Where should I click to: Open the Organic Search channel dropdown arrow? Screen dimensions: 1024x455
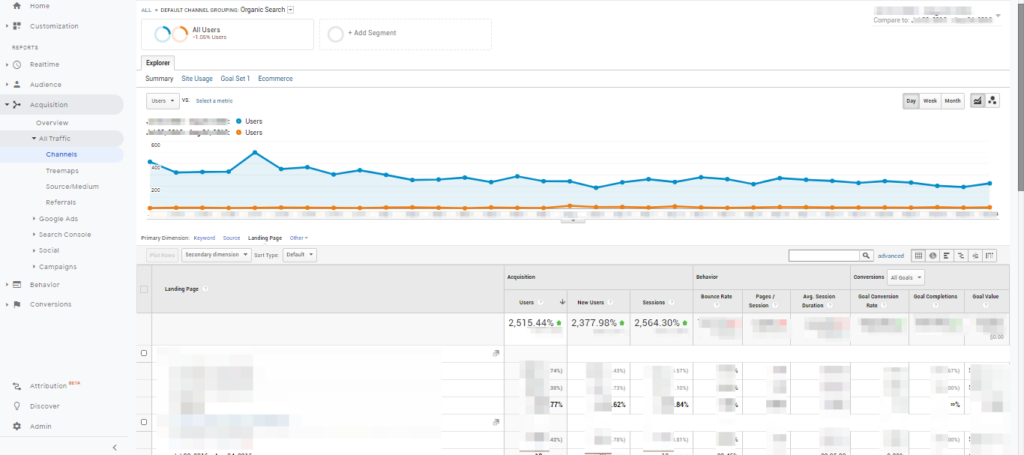pos(291,10)
